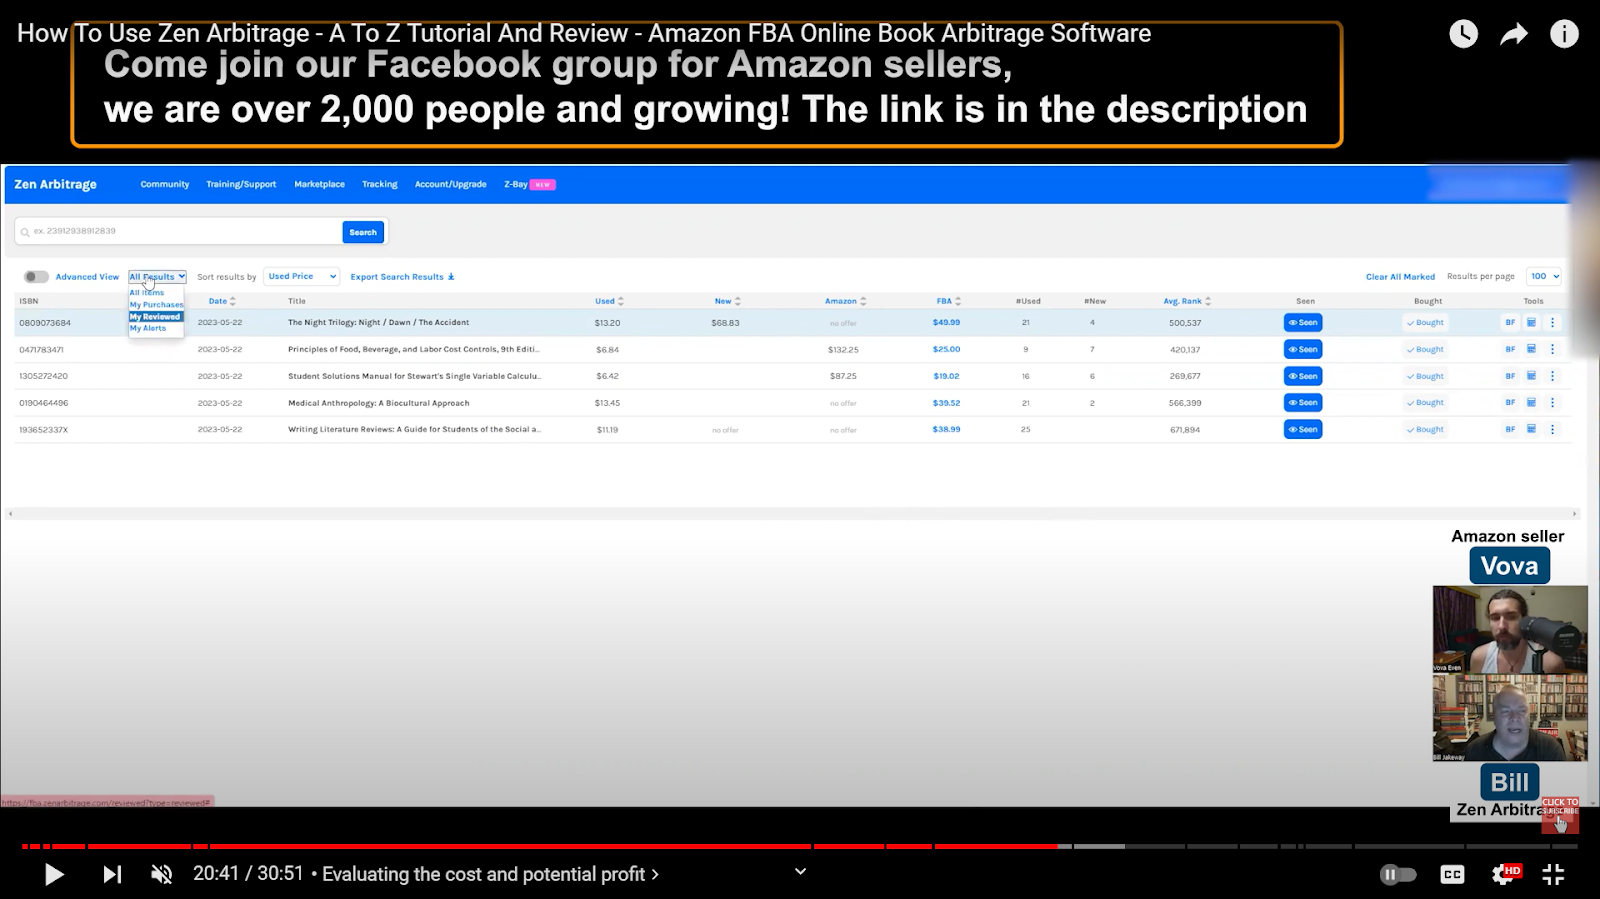
Task: Open the Community menu
Action: (165, 184)
